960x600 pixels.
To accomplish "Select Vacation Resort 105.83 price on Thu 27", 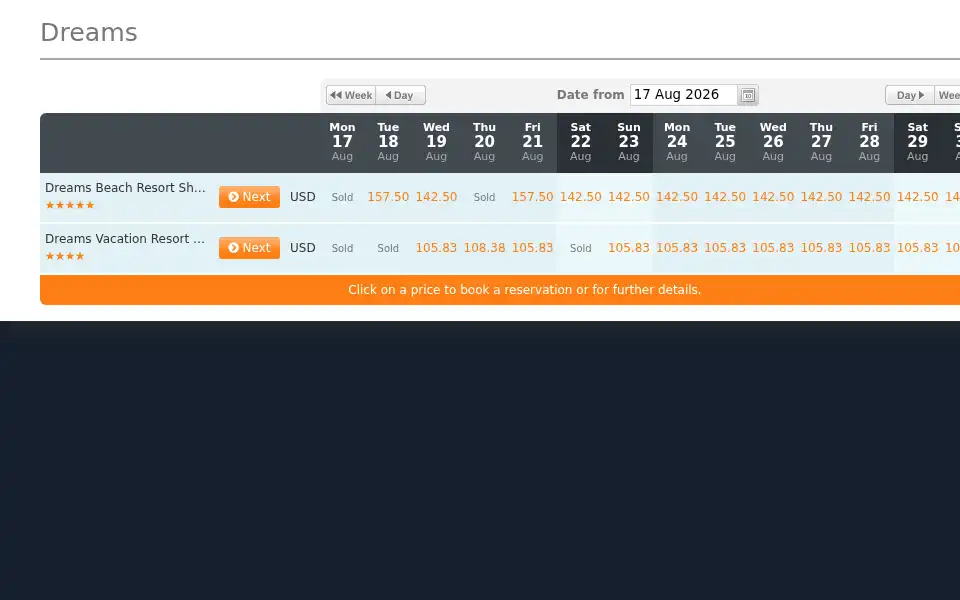I will 821,247.
